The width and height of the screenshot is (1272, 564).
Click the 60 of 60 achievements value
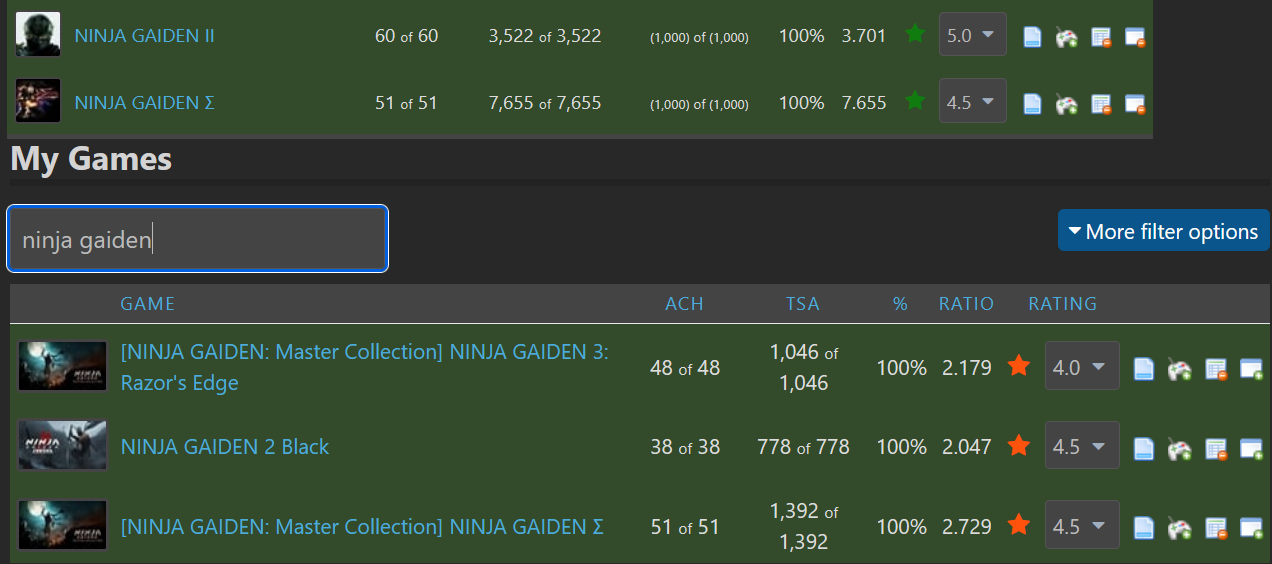click(406, 36)
